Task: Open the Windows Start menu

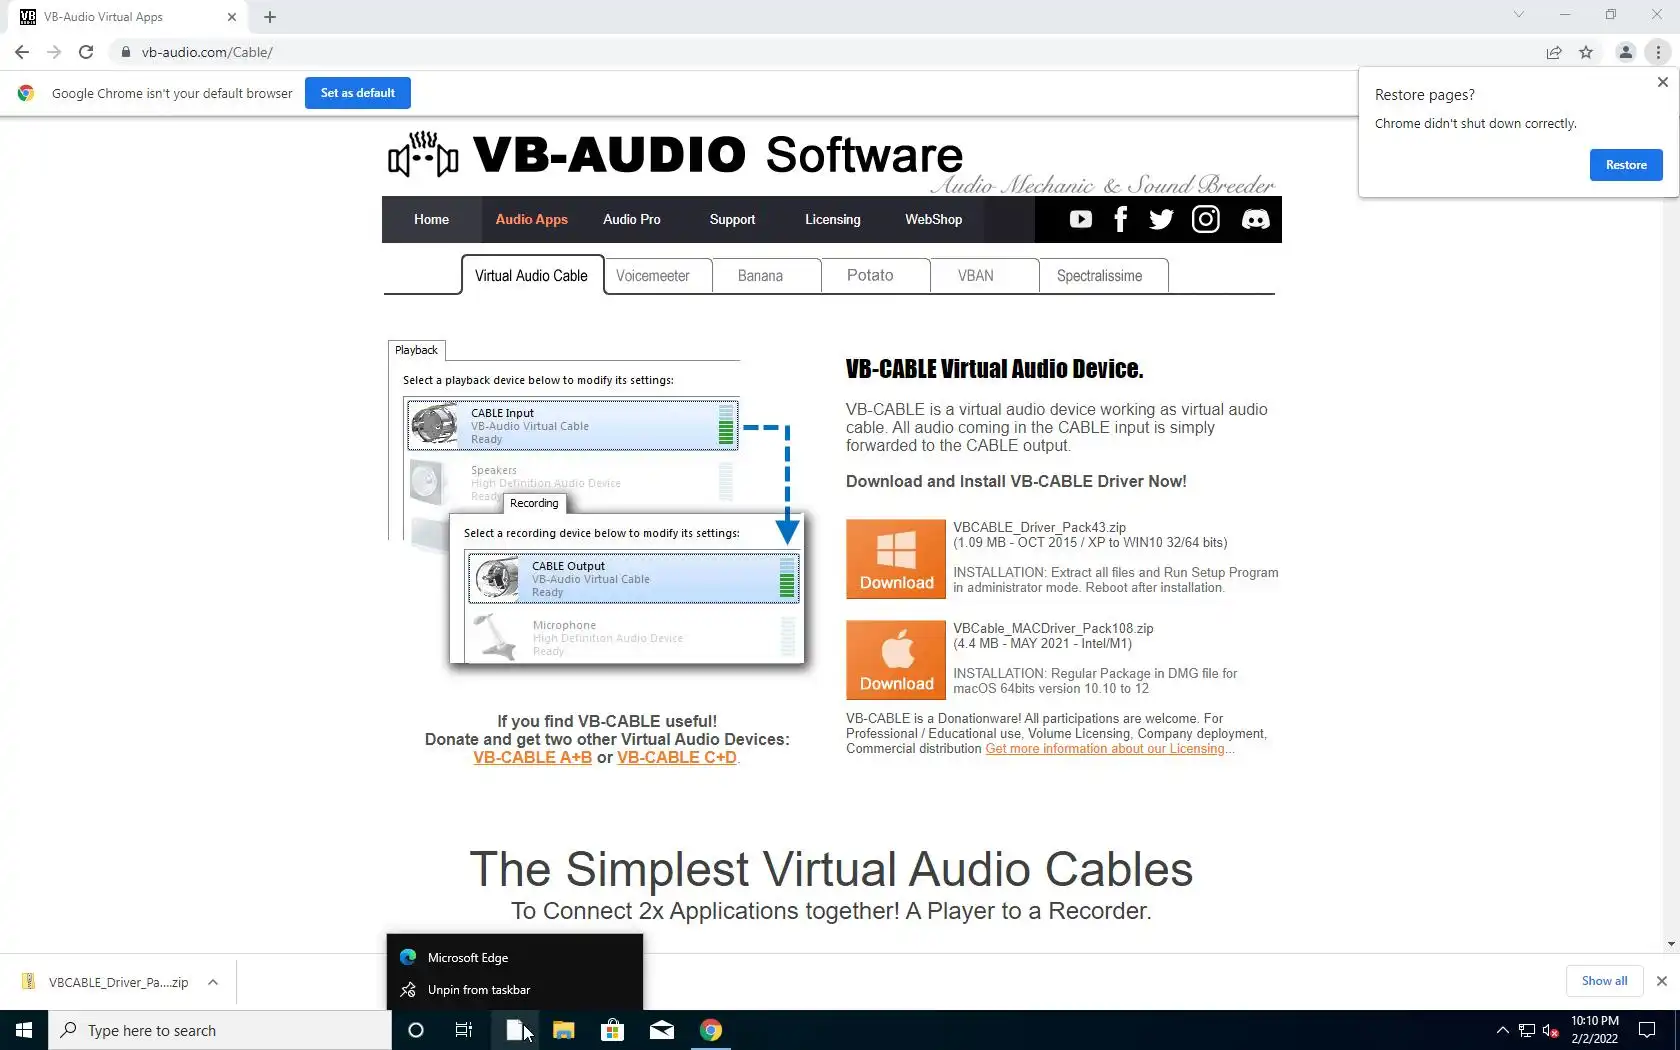Action: pos(24,1030)
